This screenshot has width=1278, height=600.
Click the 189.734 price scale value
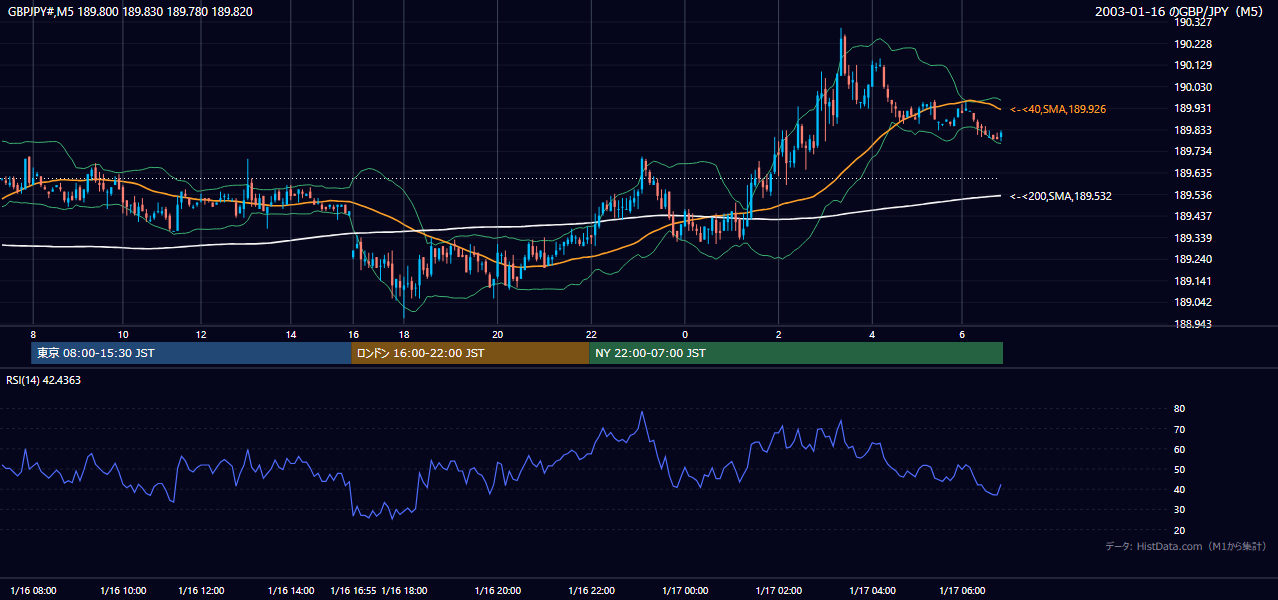tap(1193, 151)
